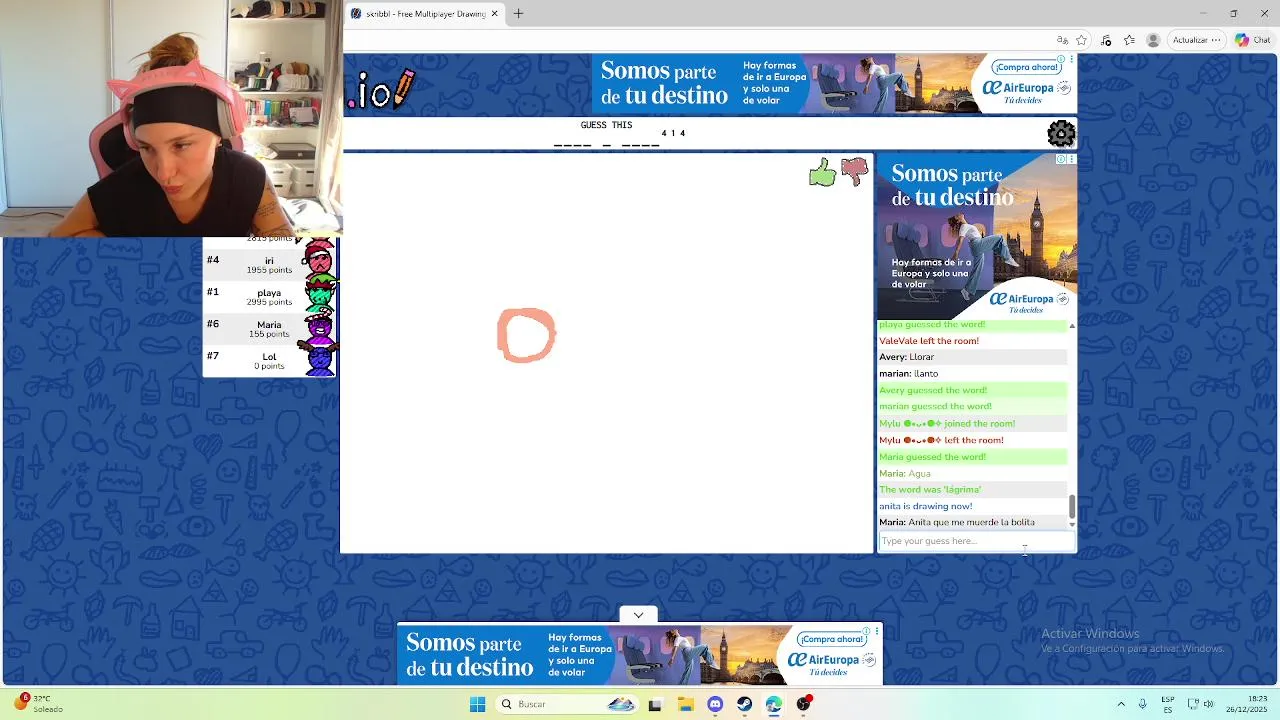Screen dimensions: 1280x720
Task: Select player iri in the leaderboard
Action: click(269, 265)
